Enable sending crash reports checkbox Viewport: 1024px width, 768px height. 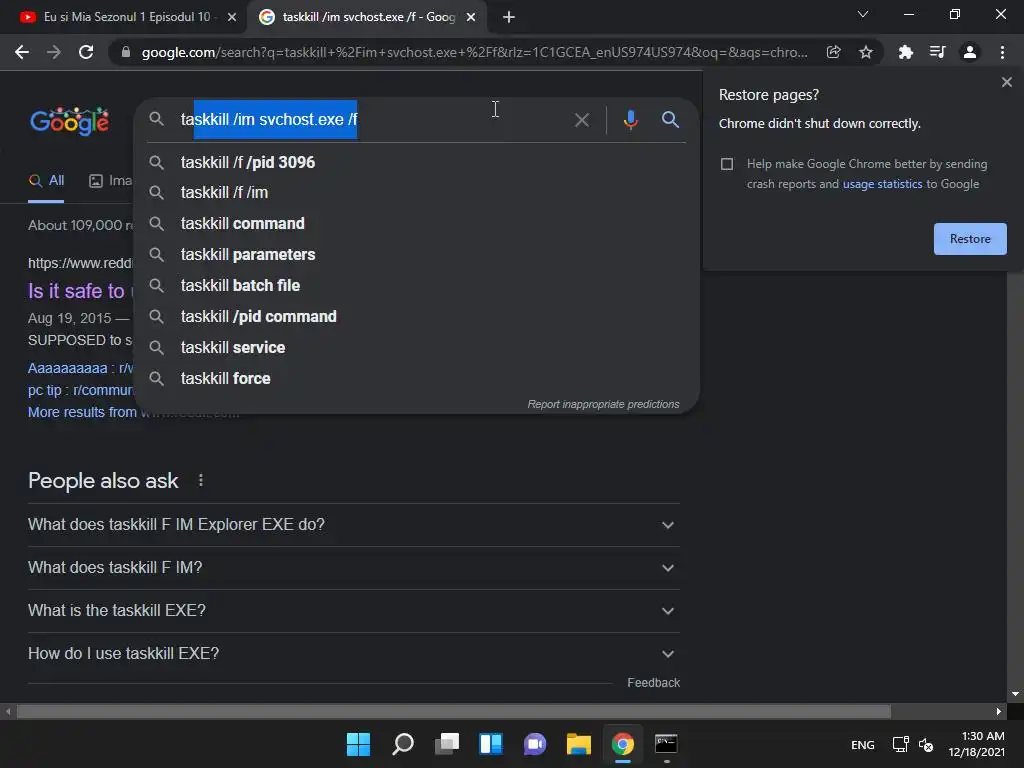[x=727, y=164]
